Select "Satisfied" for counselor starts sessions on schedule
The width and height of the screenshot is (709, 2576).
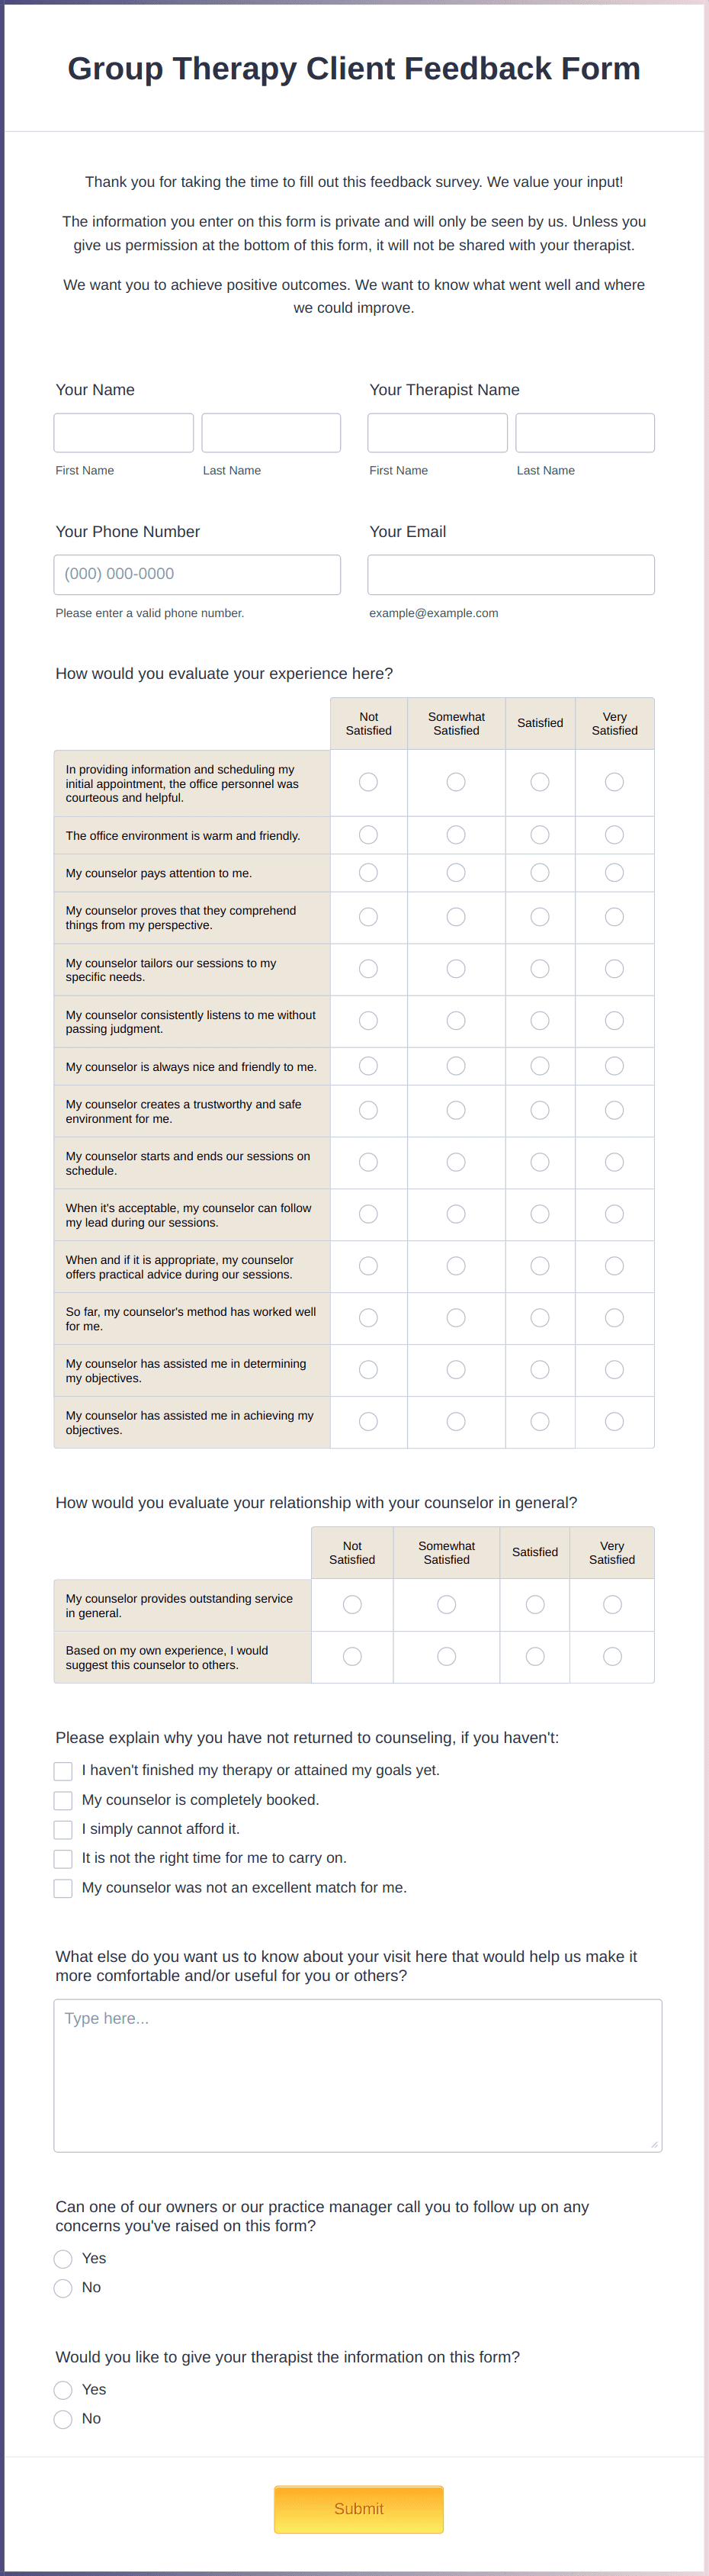540,1162
